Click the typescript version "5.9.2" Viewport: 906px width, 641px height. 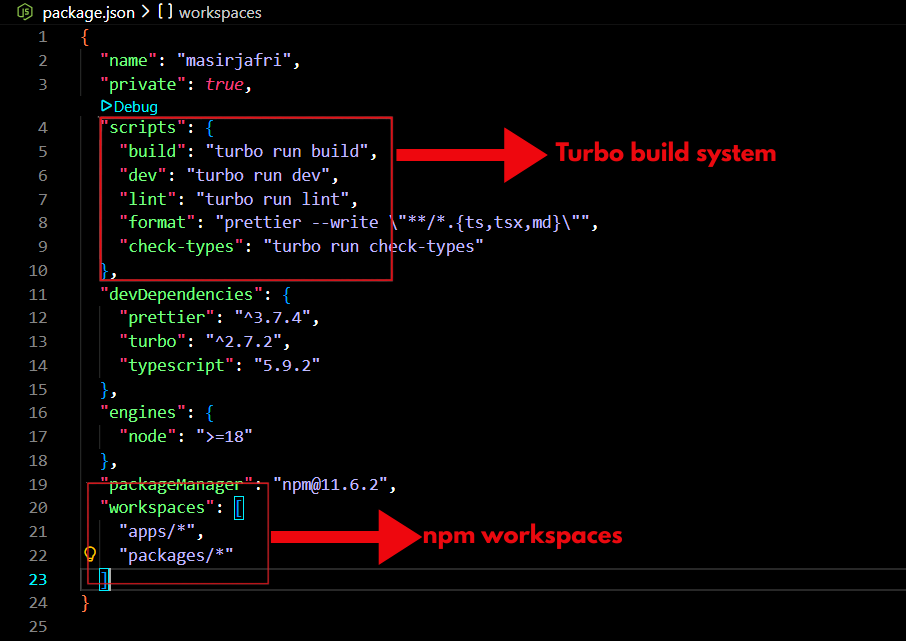[287, 365]
